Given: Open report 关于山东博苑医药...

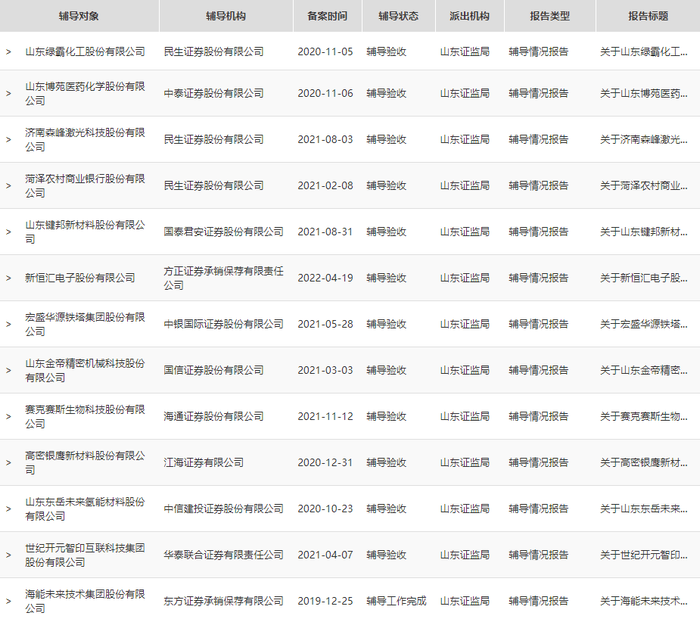Looking at the screenshot, I should 644,94.
